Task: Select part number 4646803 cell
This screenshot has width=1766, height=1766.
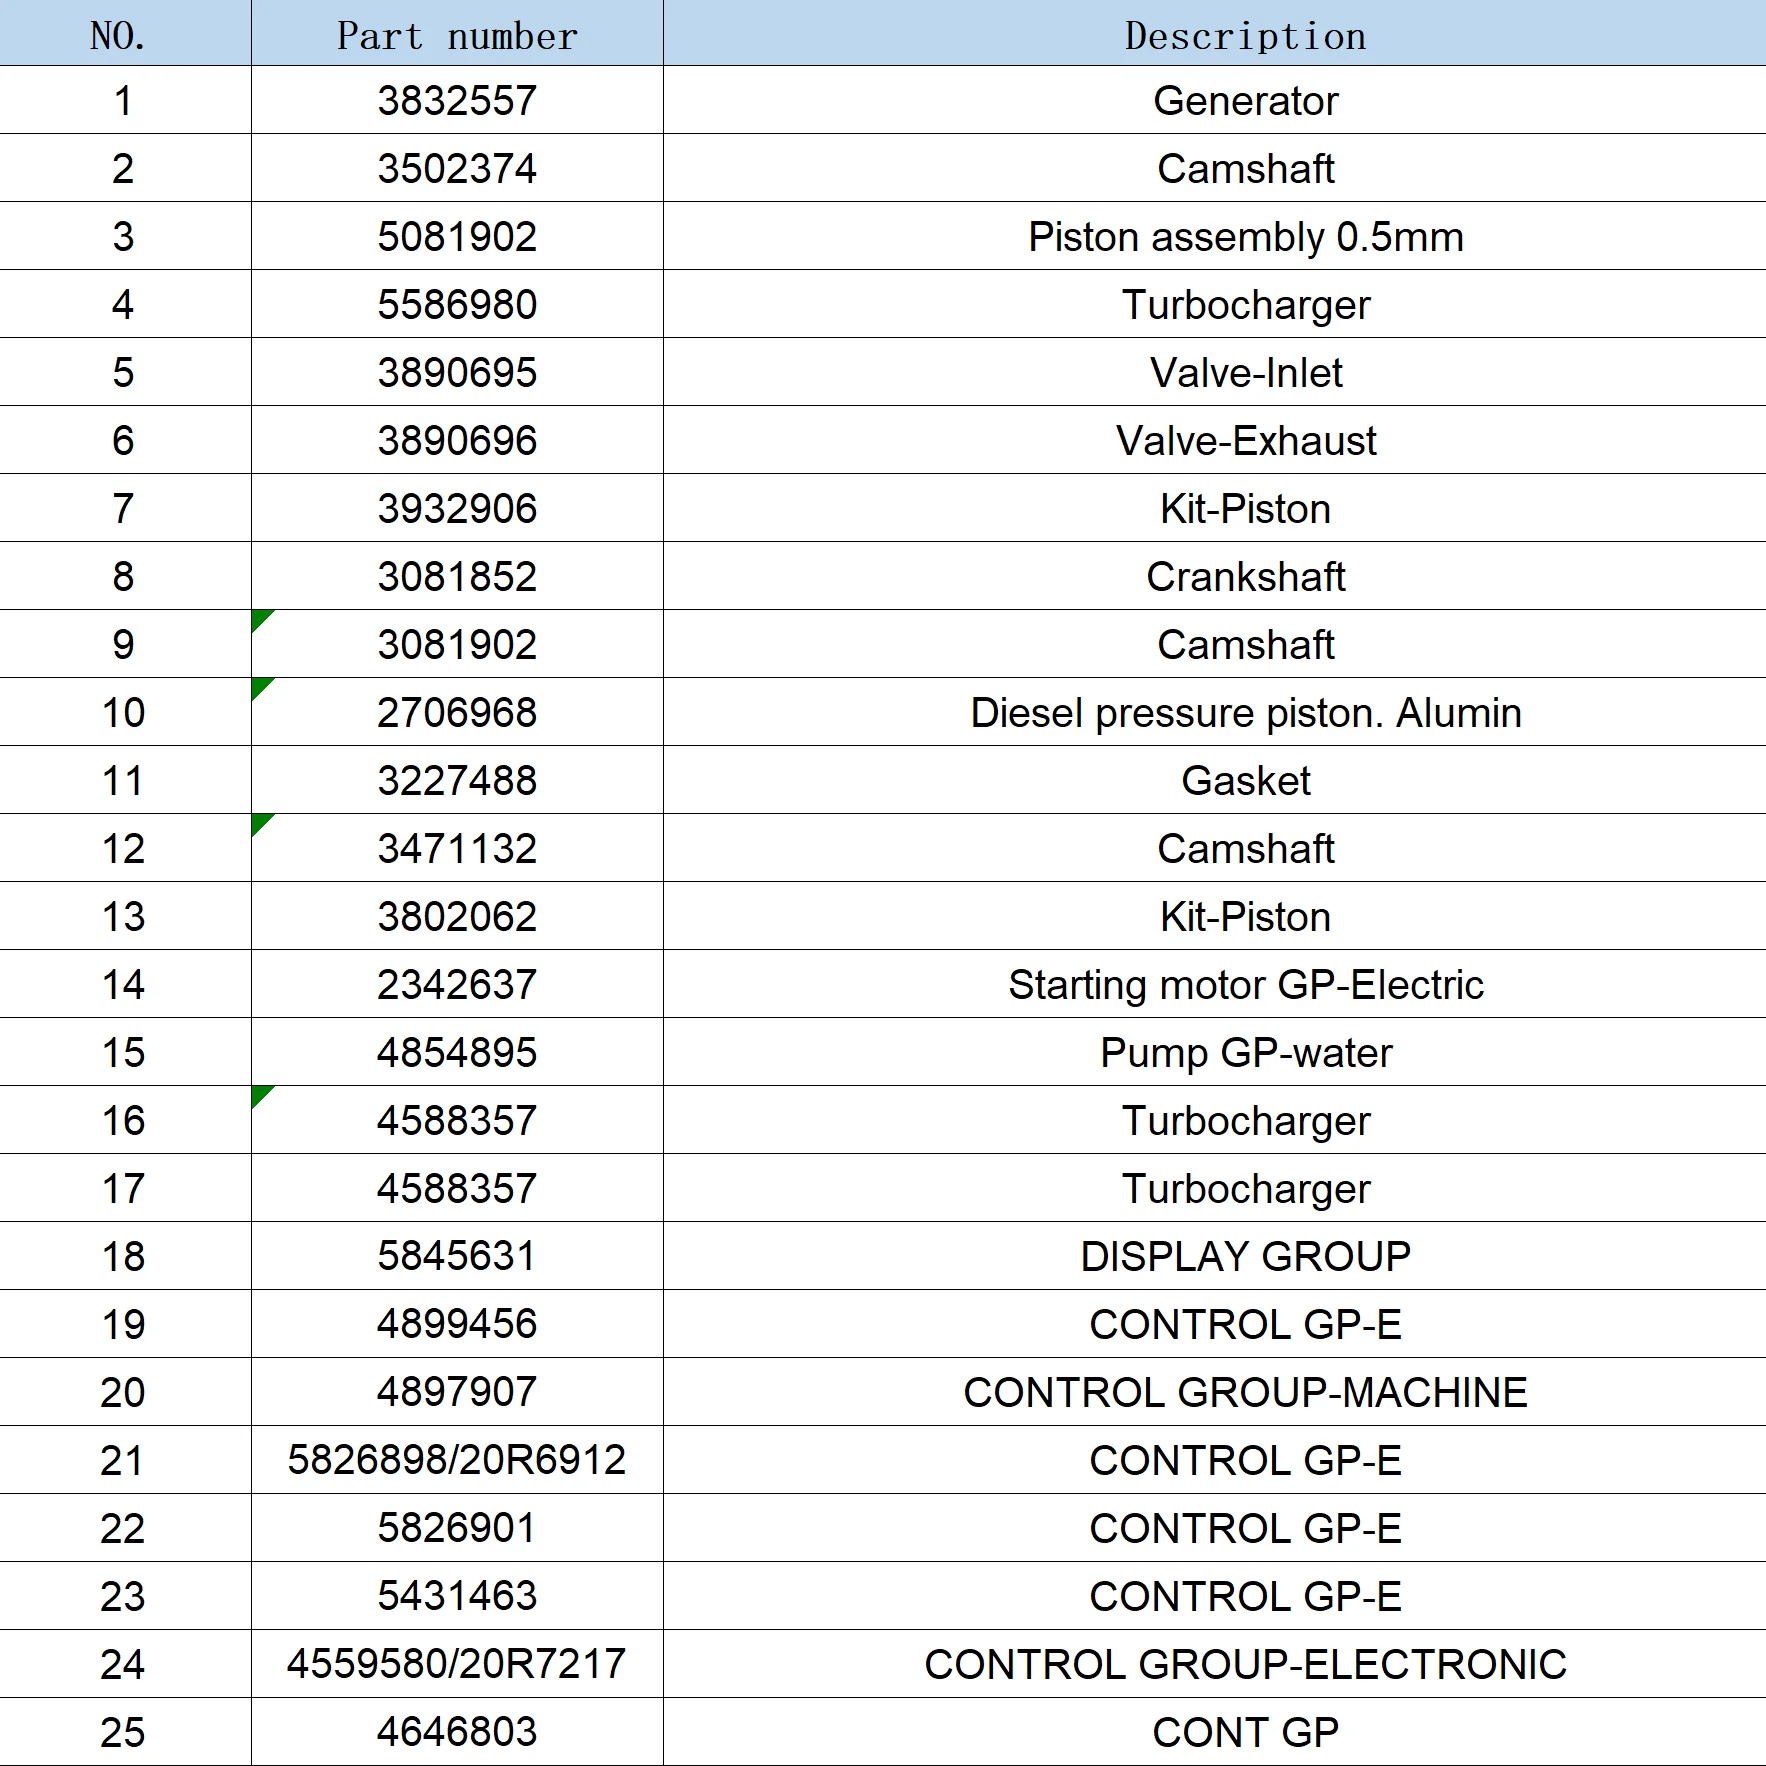Action: pos(457,1732)
